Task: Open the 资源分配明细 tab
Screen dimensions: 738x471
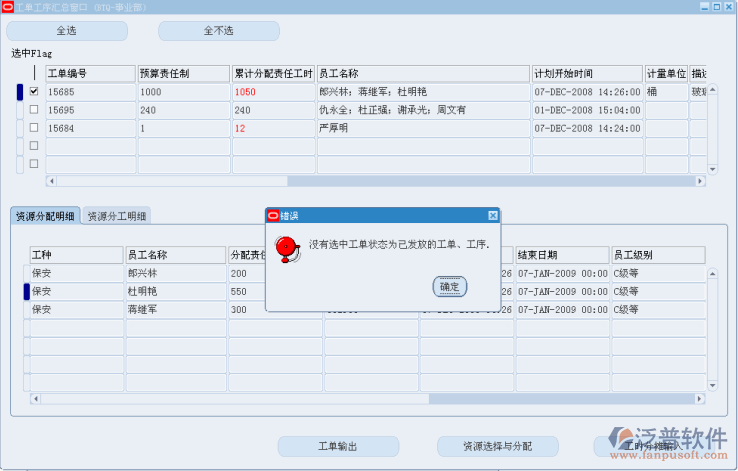Action: coord(45,216)
